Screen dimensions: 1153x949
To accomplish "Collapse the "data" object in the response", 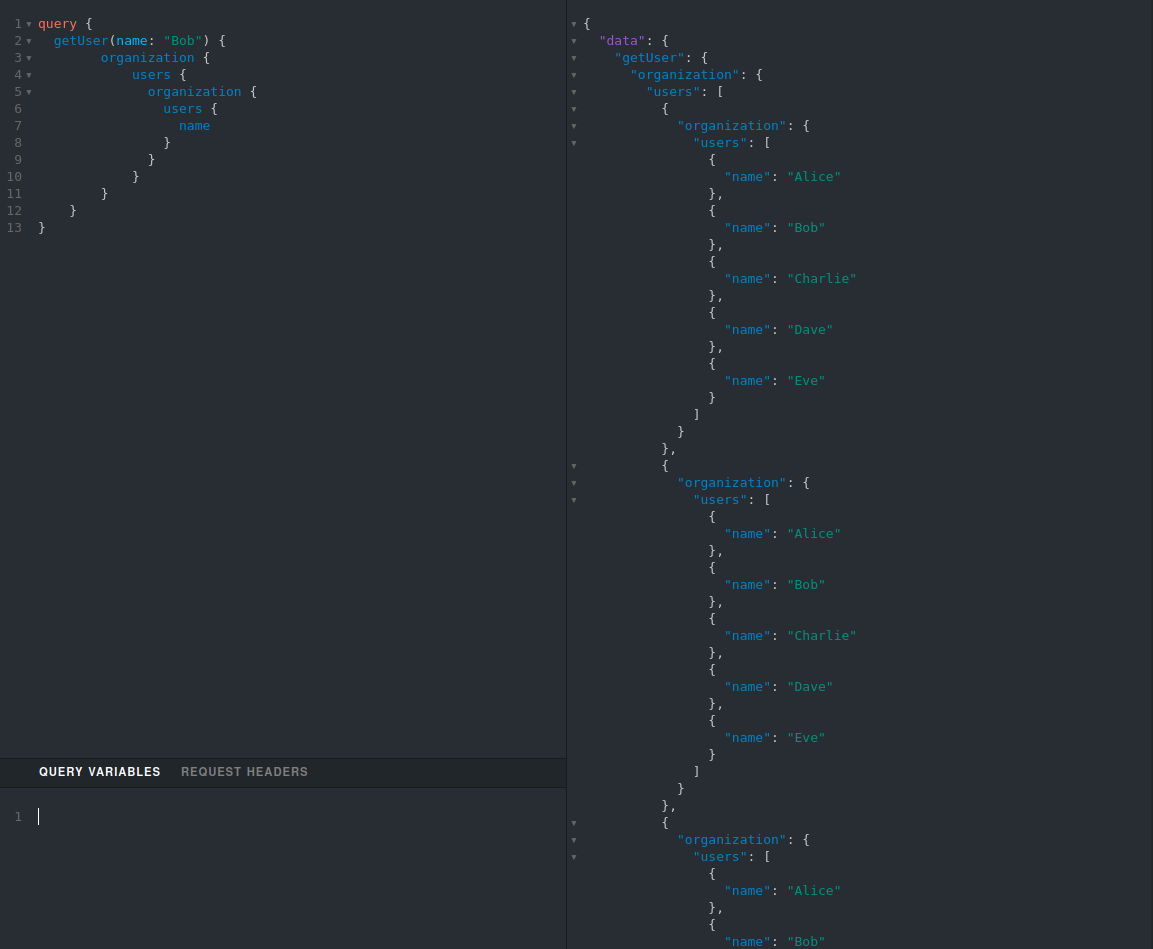I will pyautogui.click(x=573, y=40).
